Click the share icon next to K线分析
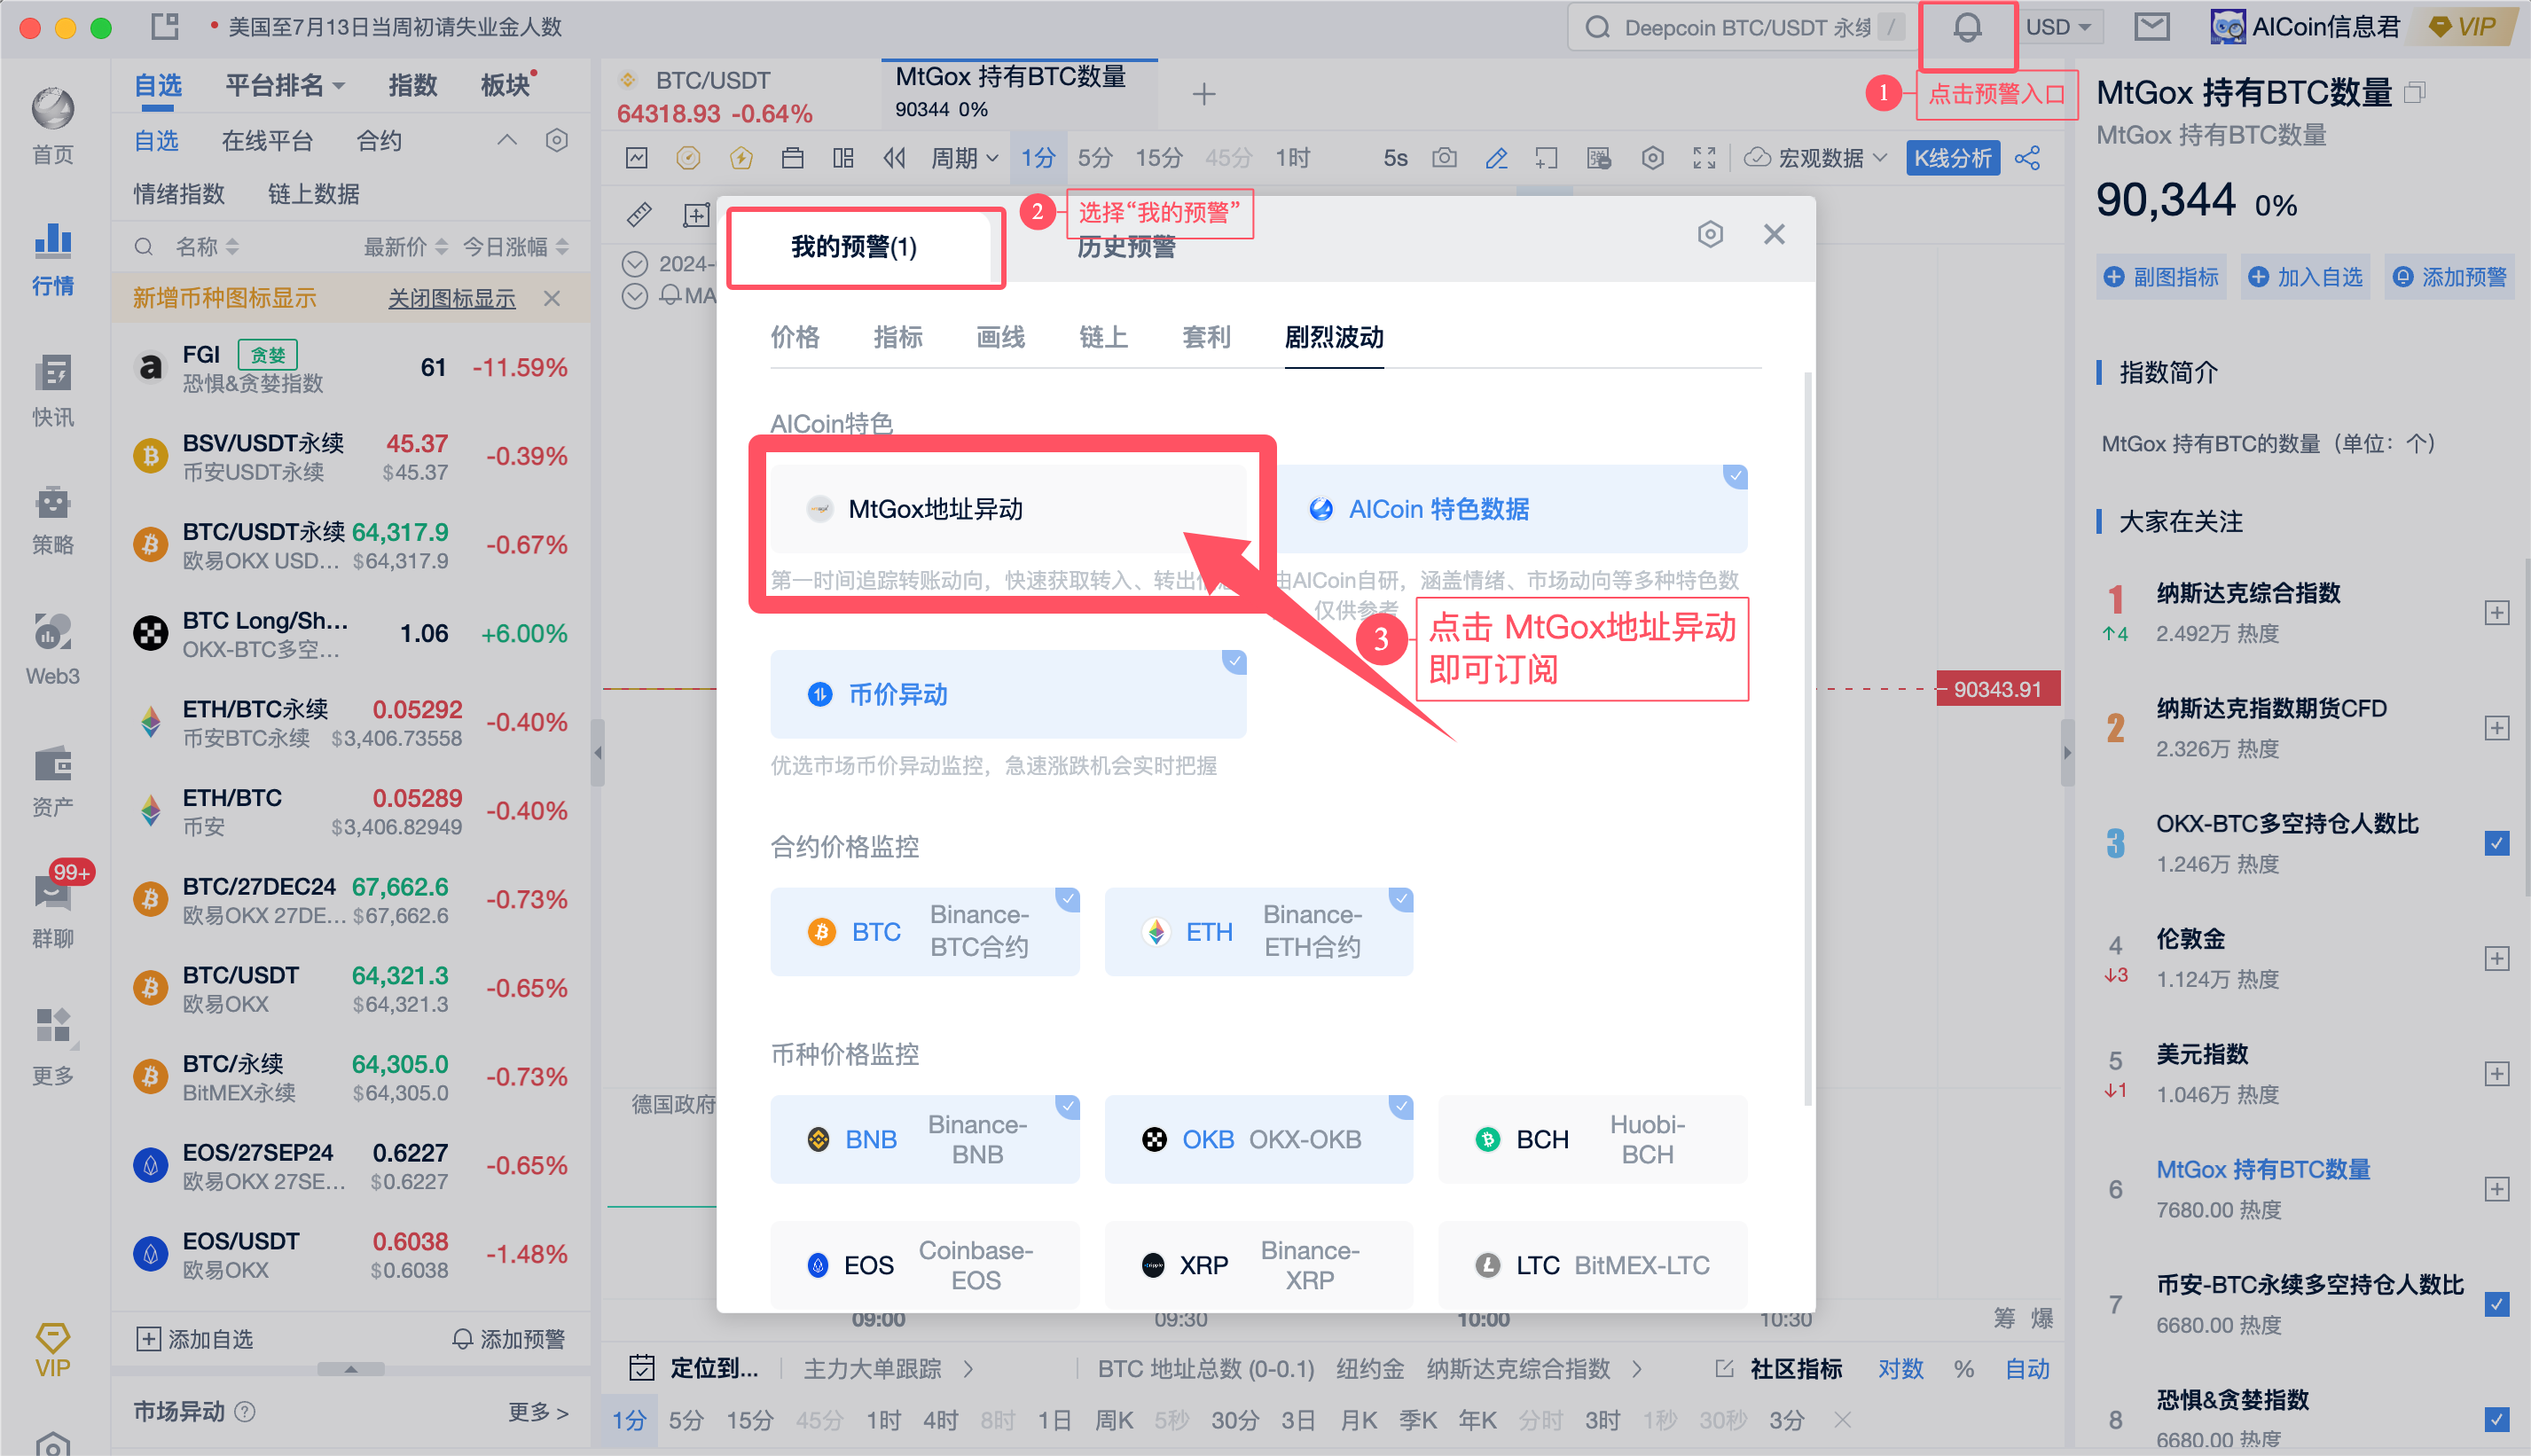This screenshot has width=2531, height=1456. (x=2027, y=158)
